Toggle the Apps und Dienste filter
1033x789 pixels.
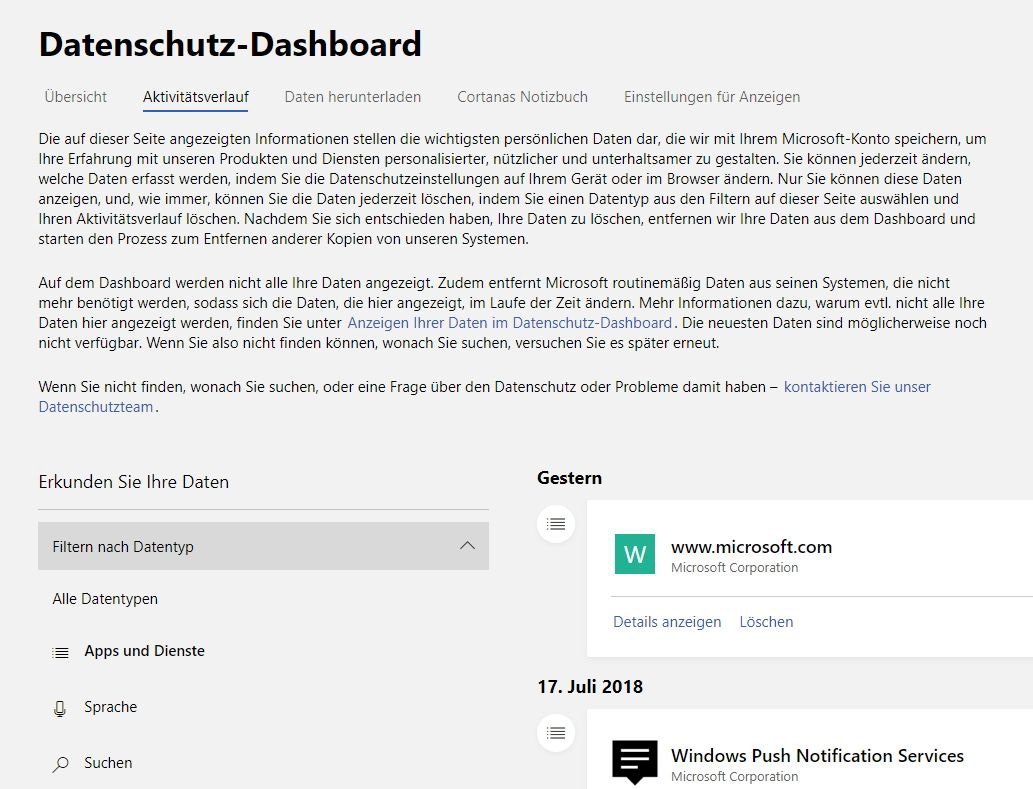[x=144, y=651]
